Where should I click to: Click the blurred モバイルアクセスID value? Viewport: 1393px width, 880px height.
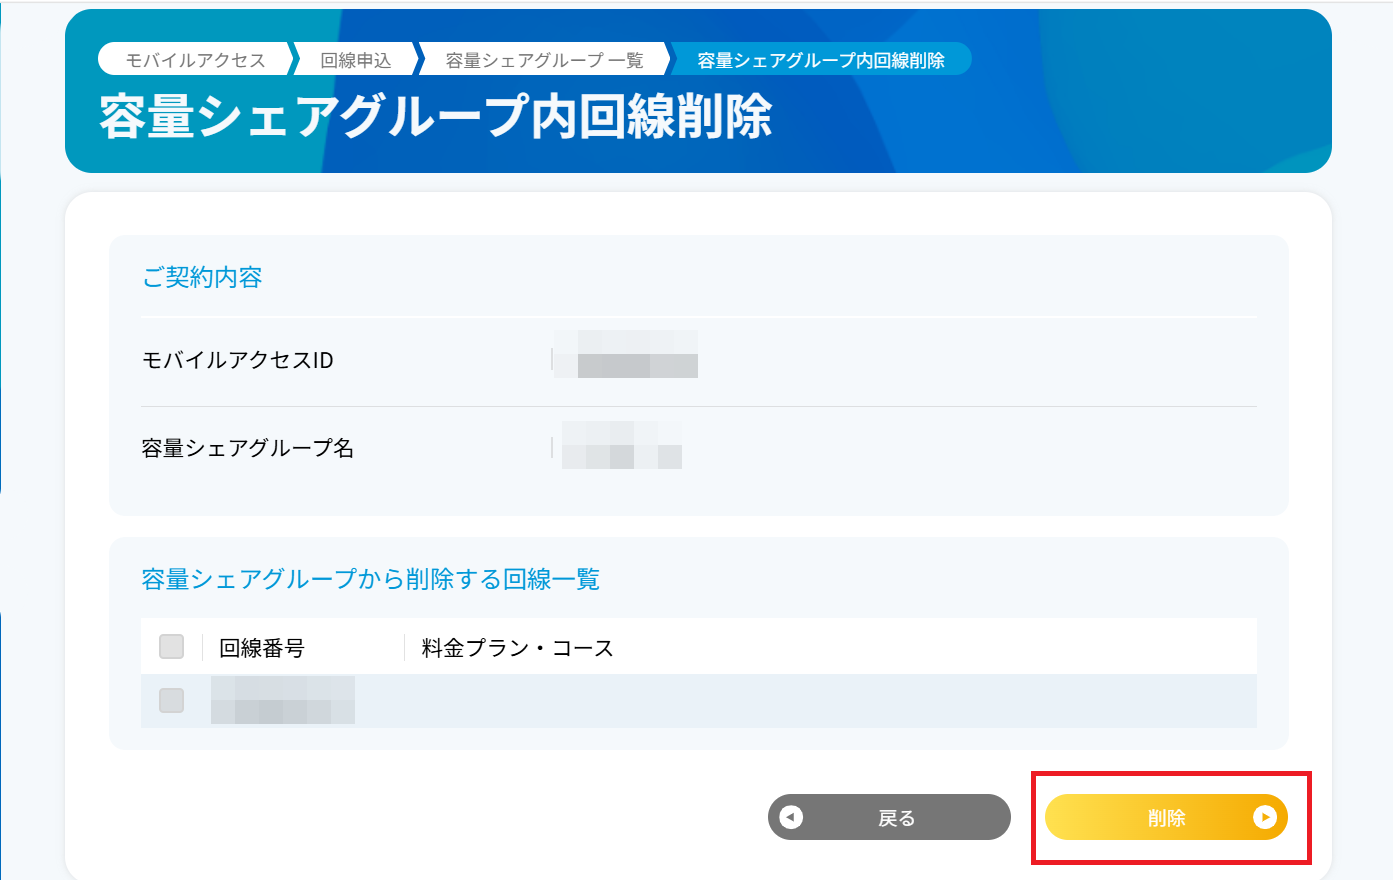pyautogui.click(x=625, y=354)
